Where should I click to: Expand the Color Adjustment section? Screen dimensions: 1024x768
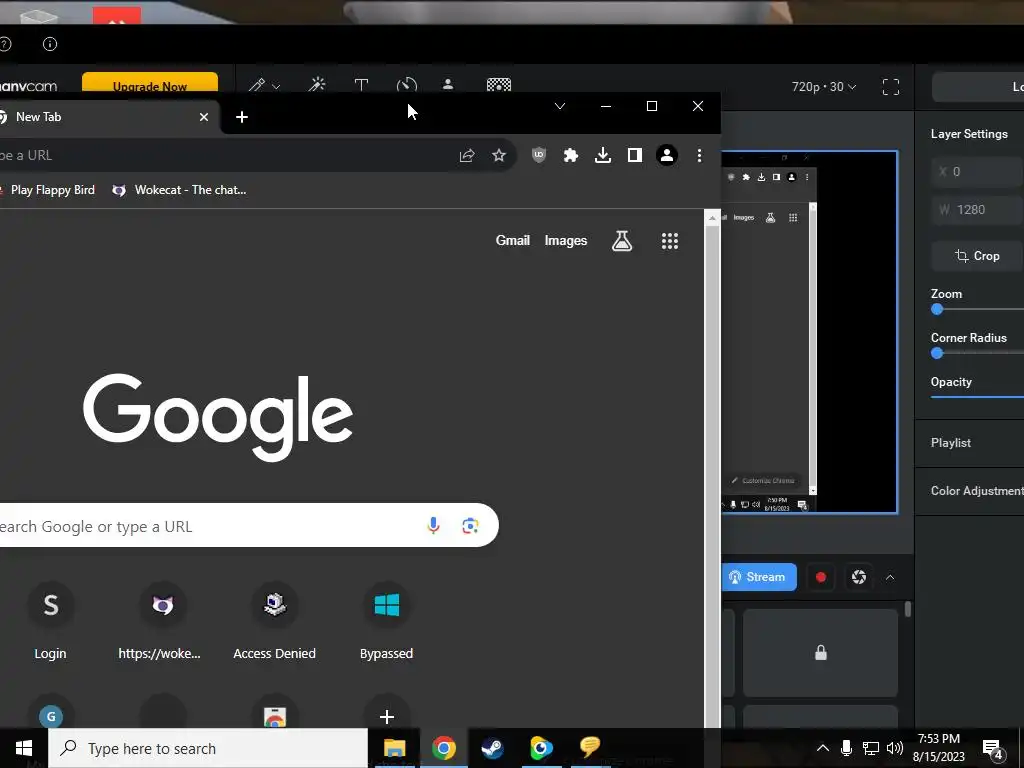point(969,490)
